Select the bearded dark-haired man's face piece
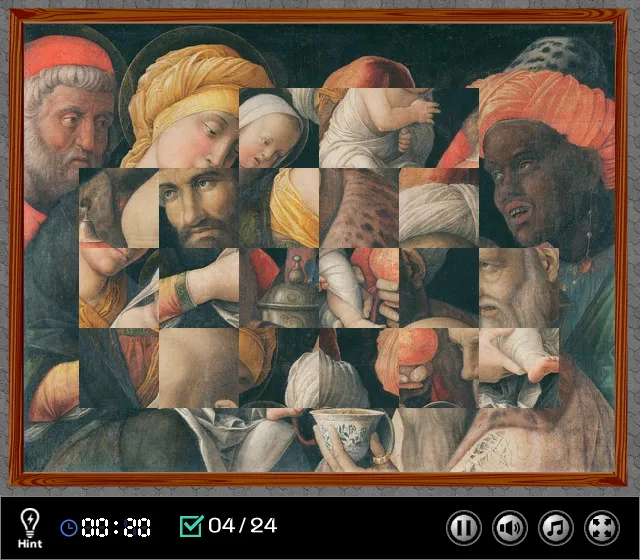640x560 pixels. pos(199,208)
